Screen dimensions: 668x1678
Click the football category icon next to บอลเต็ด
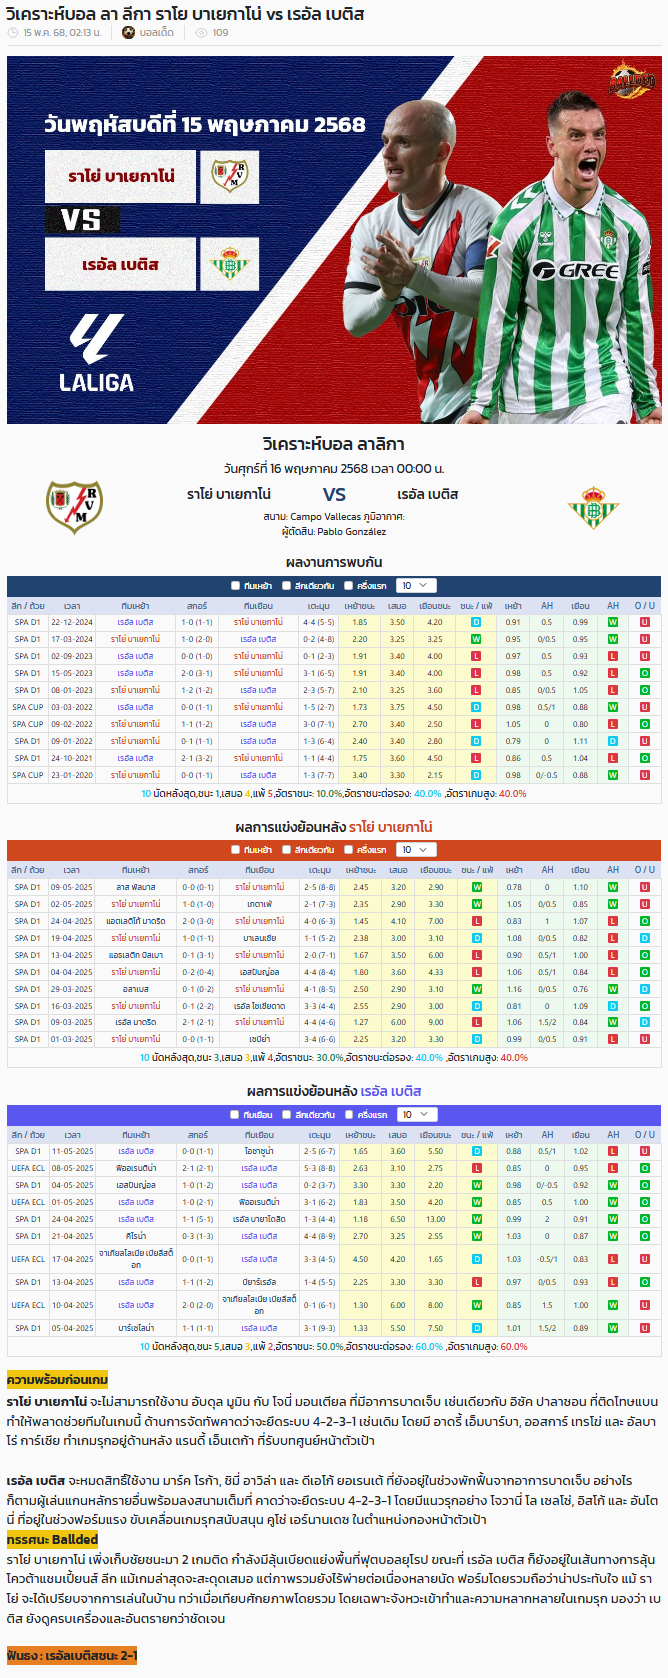(x=128, y=33)
